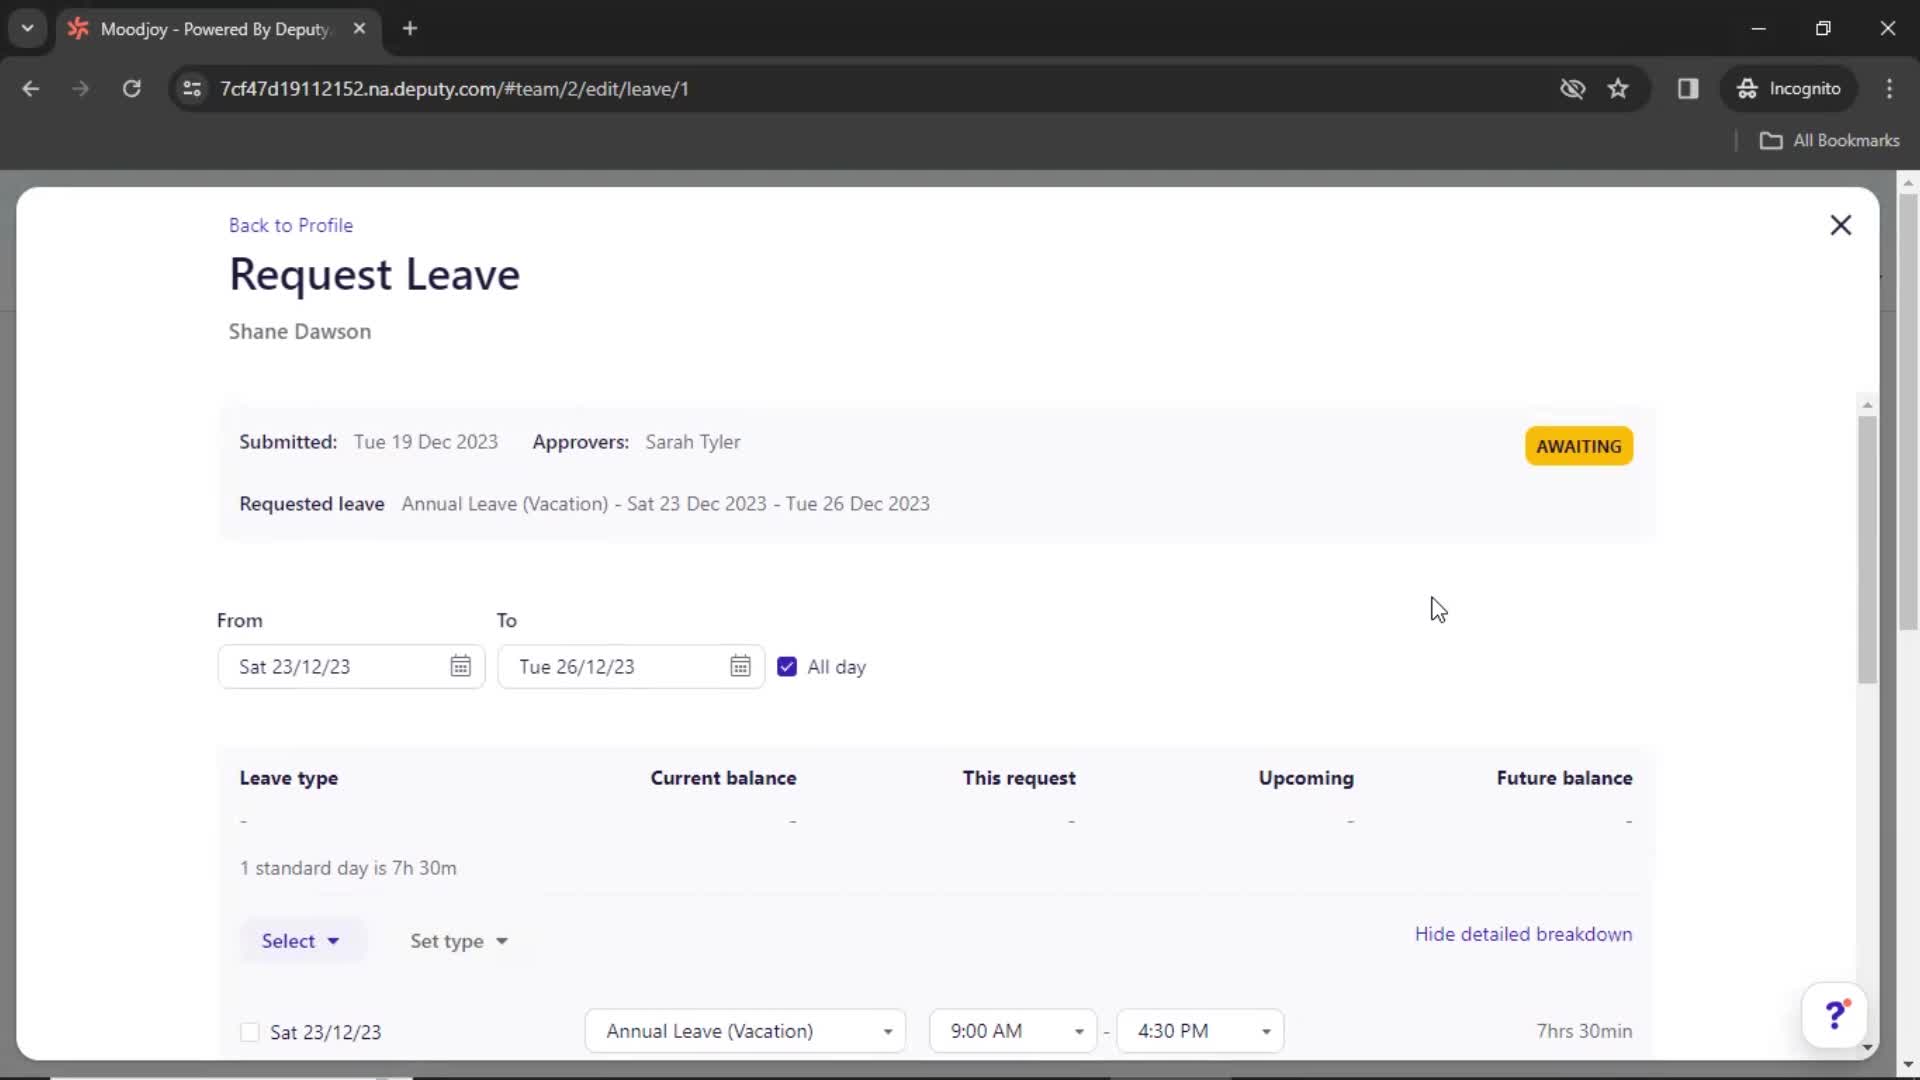Viewport: 1920px width, 1080px height.
Task: Click Back to Profile link
Action: [x=290, y=224]
